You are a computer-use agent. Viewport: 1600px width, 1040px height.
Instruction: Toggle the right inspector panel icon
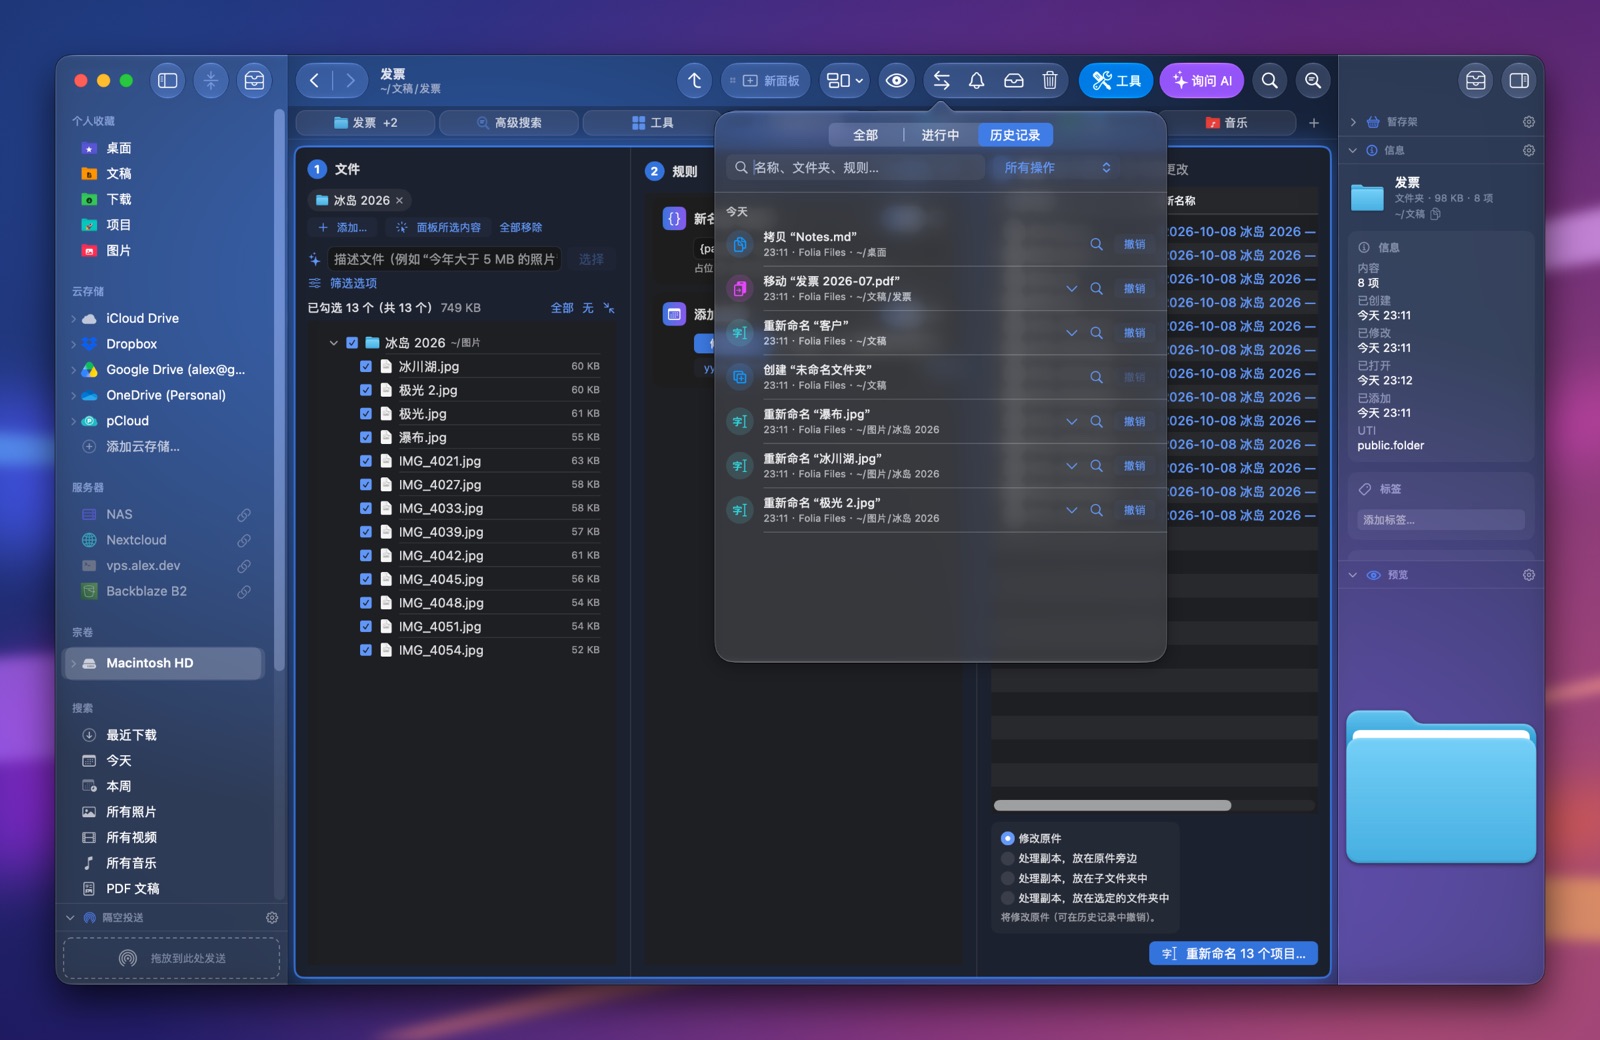pos(1519,81)
